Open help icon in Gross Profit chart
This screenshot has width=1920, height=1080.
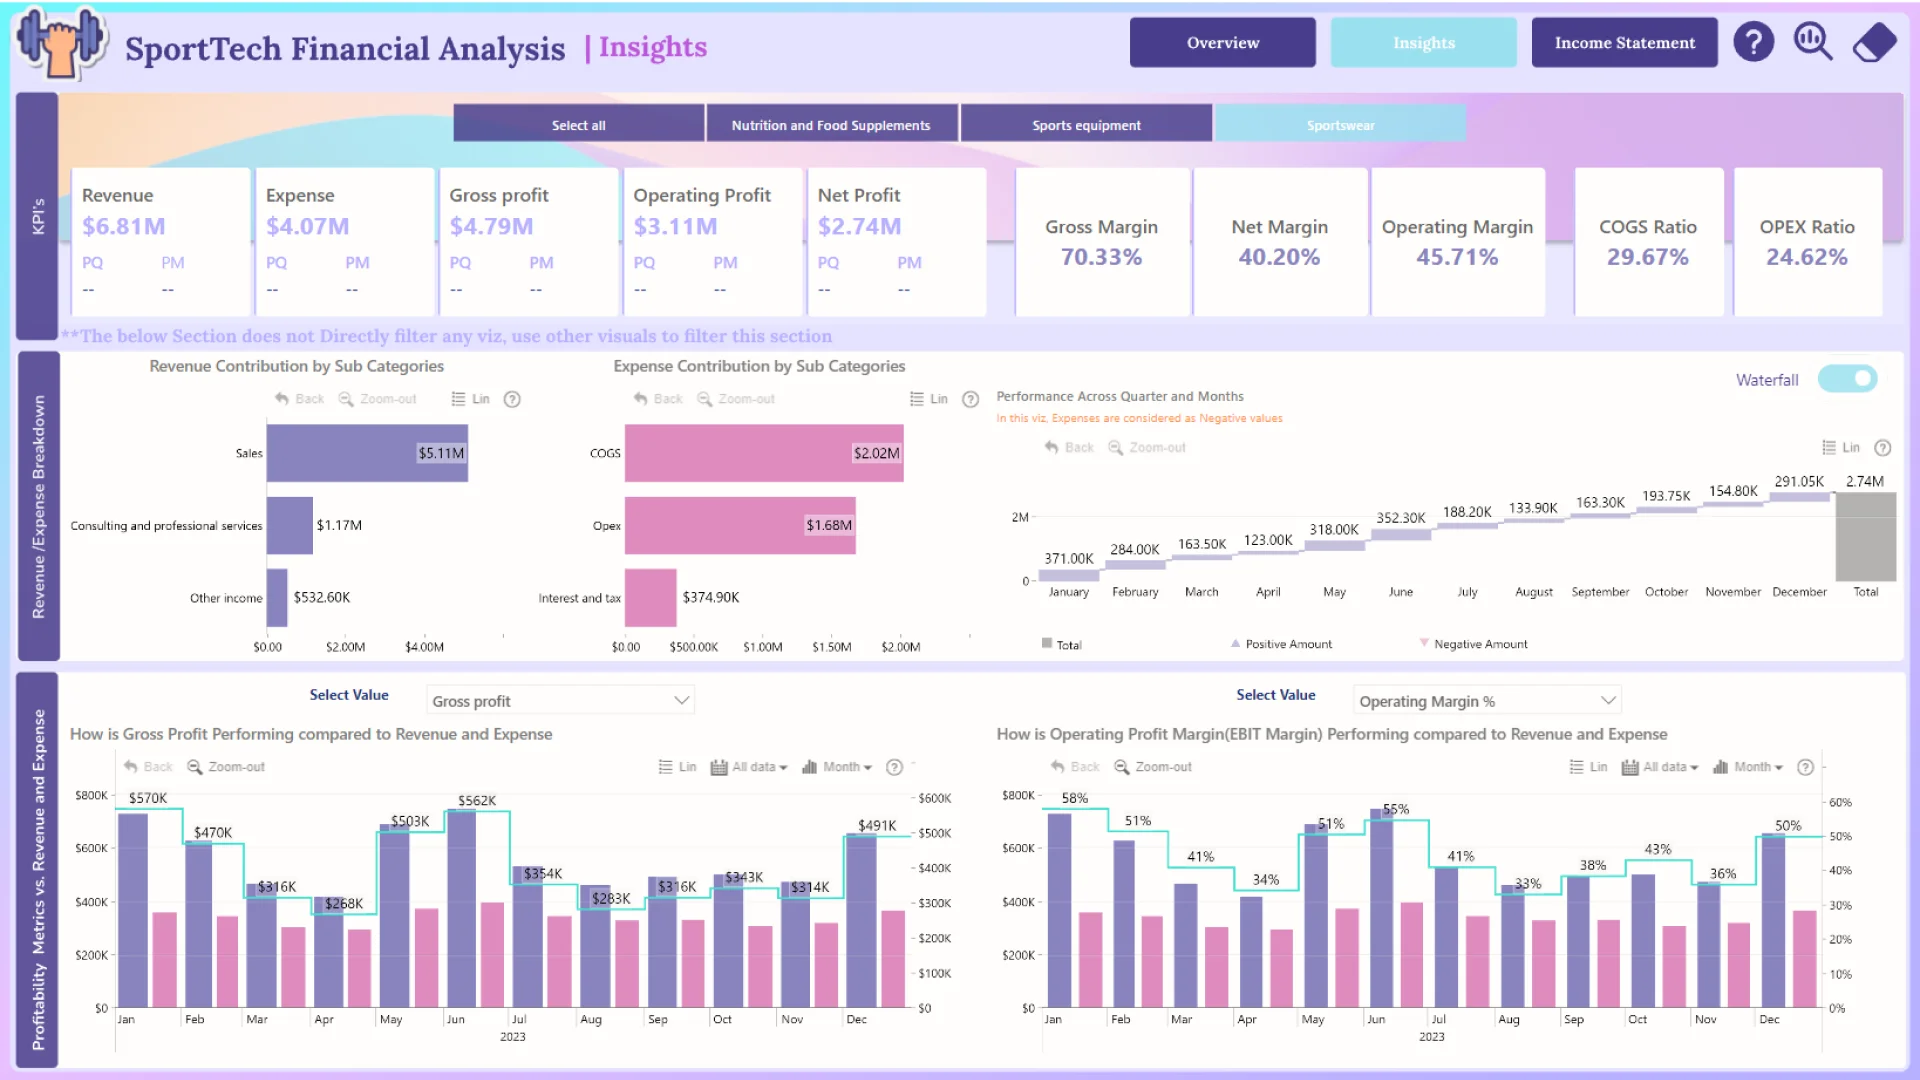pos(894,767)
